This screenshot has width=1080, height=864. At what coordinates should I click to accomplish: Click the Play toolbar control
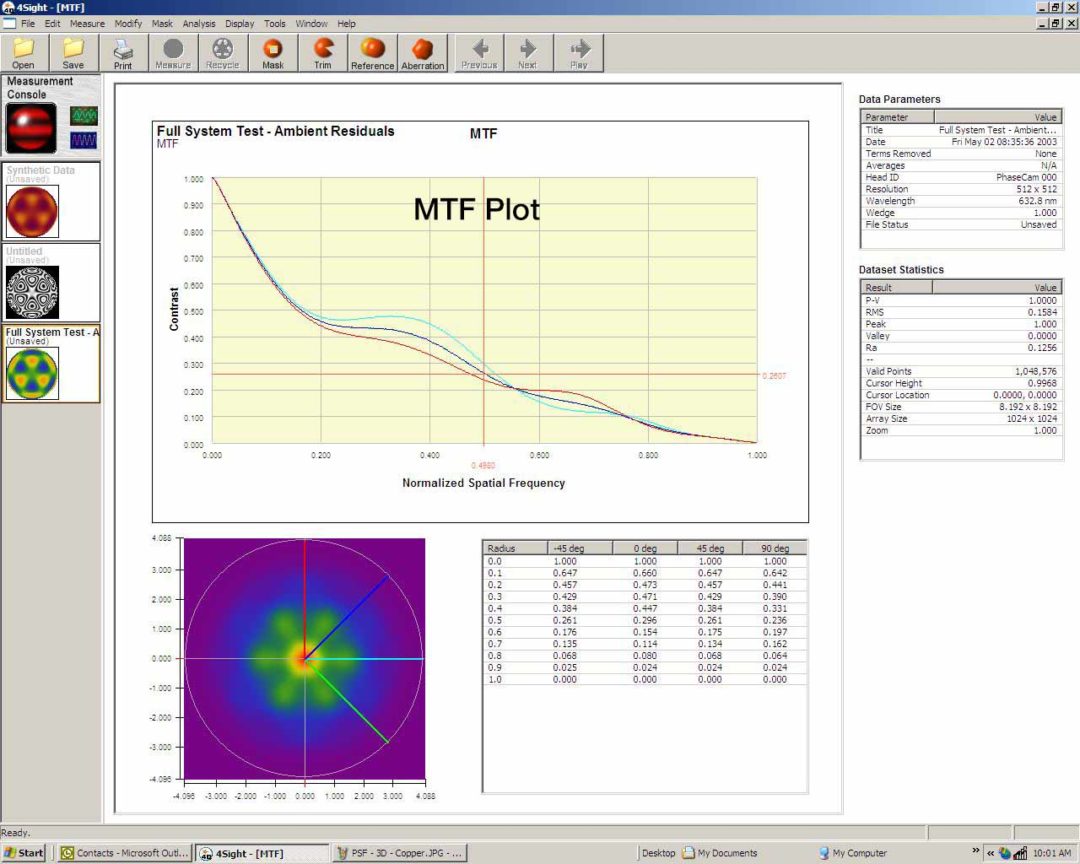click(x=579, y=52)
